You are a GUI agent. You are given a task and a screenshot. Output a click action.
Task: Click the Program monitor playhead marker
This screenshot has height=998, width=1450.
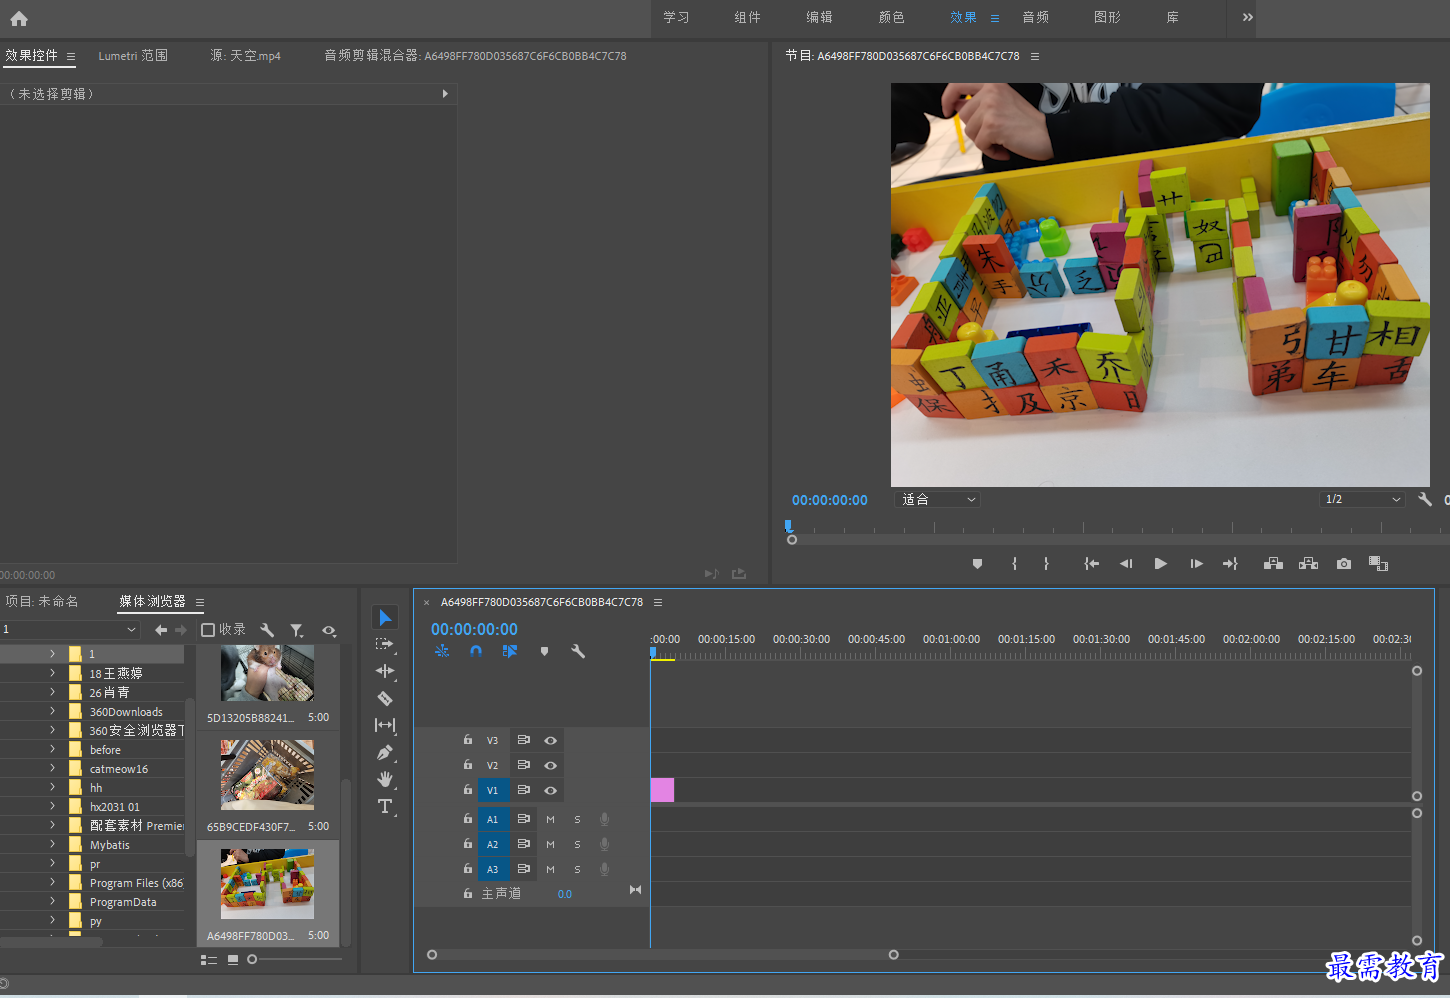[x=789, y=526]
